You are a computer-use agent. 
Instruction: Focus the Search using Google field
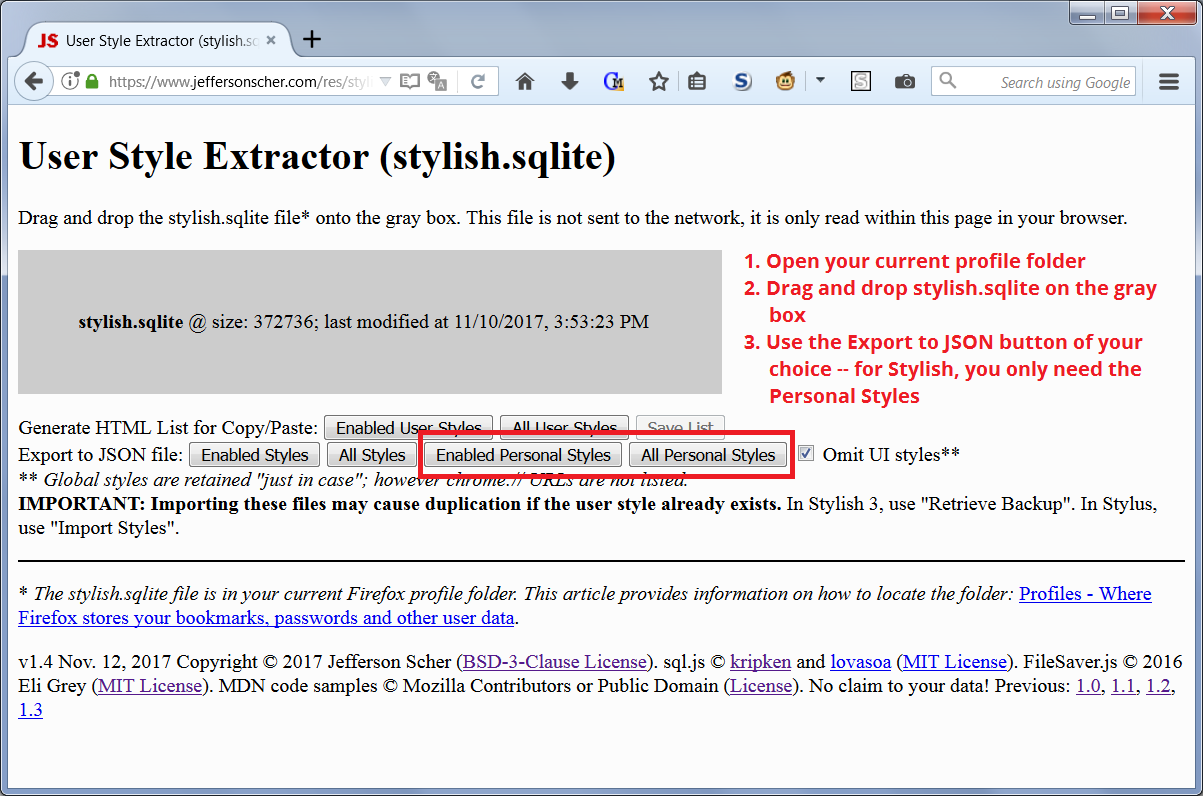click(x=1034, y=82)
